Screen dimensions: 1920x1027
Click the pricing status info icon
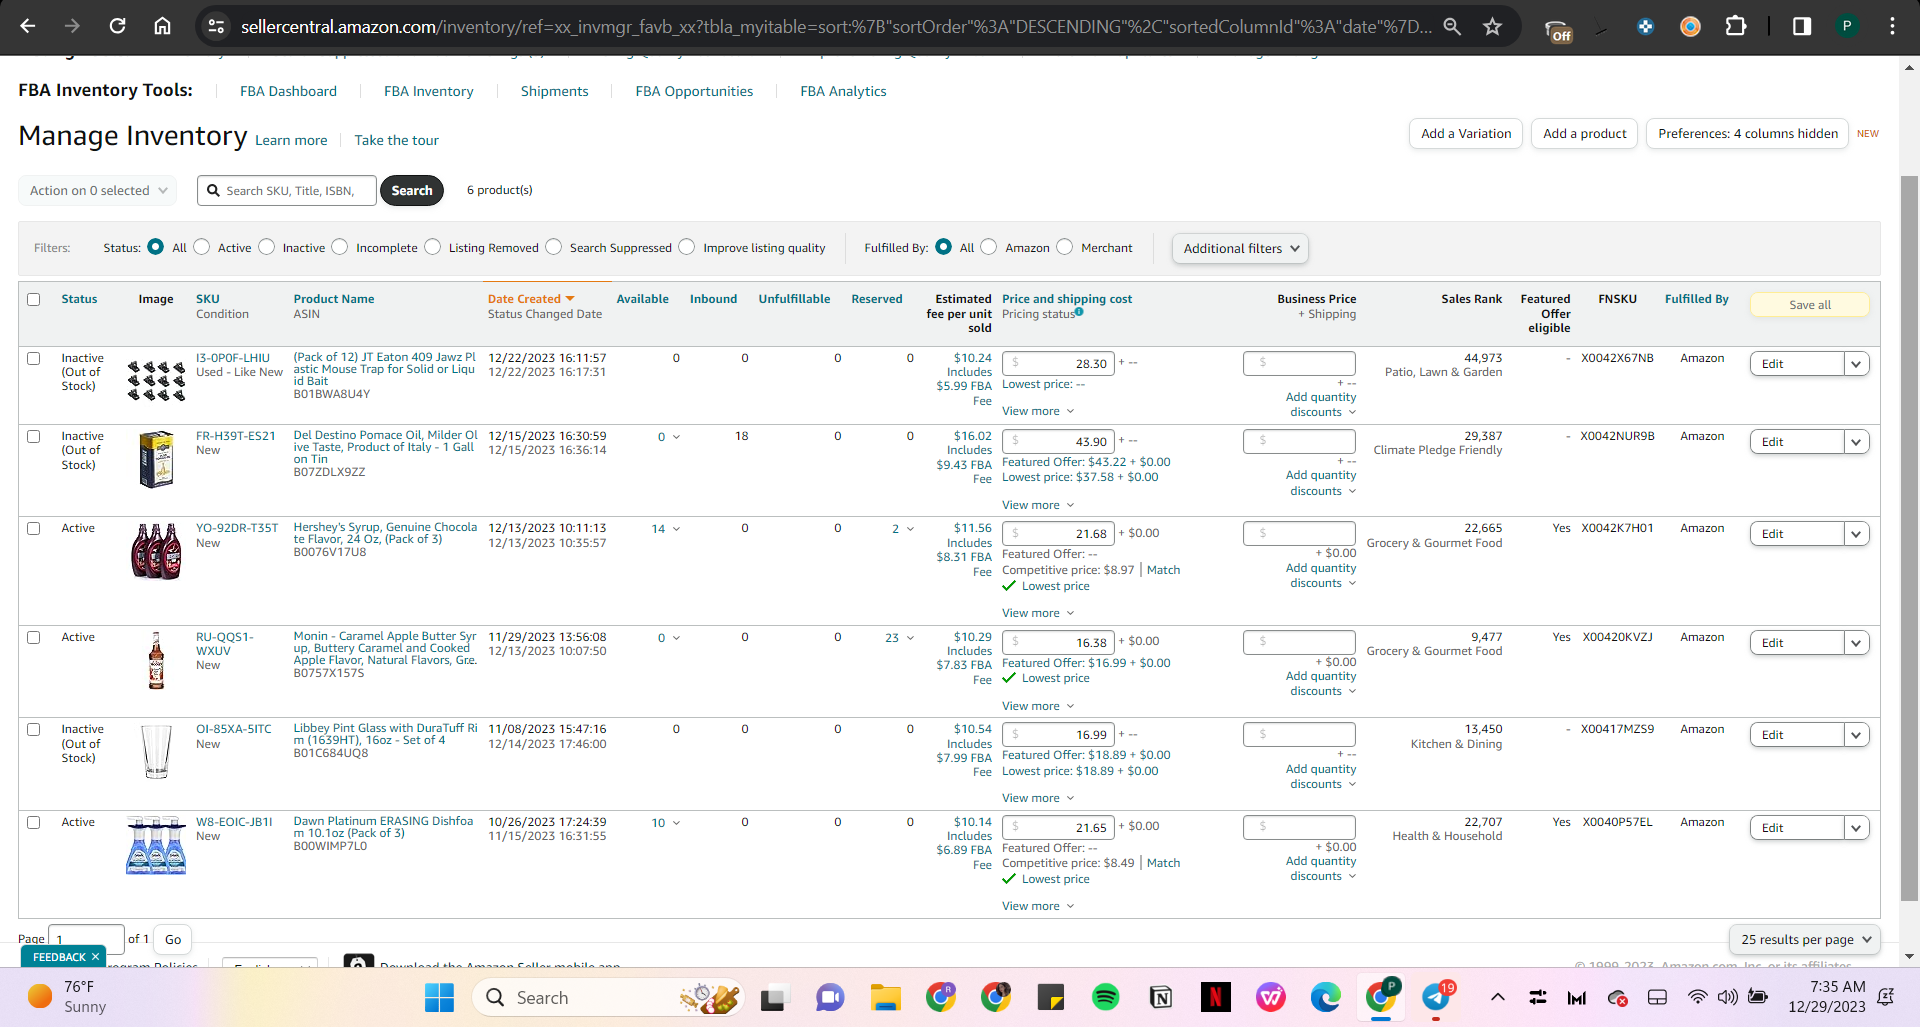1079,312
